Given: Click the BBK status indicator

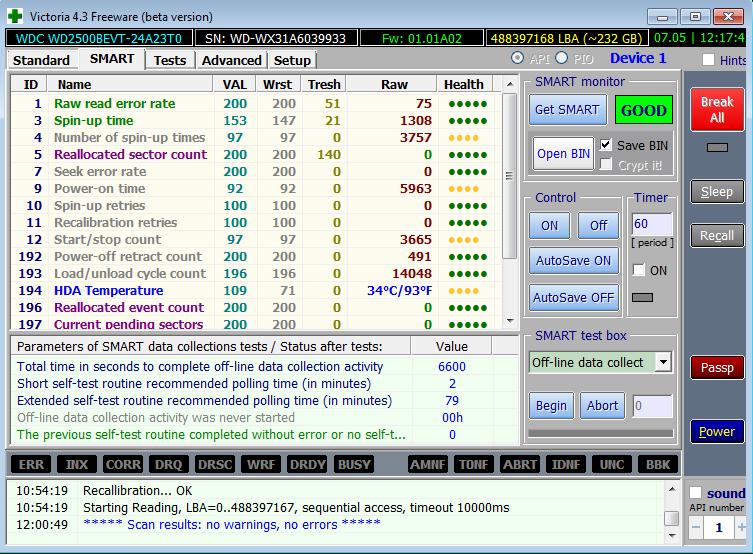Looking at the screenshot, I should tap(658, 464).
